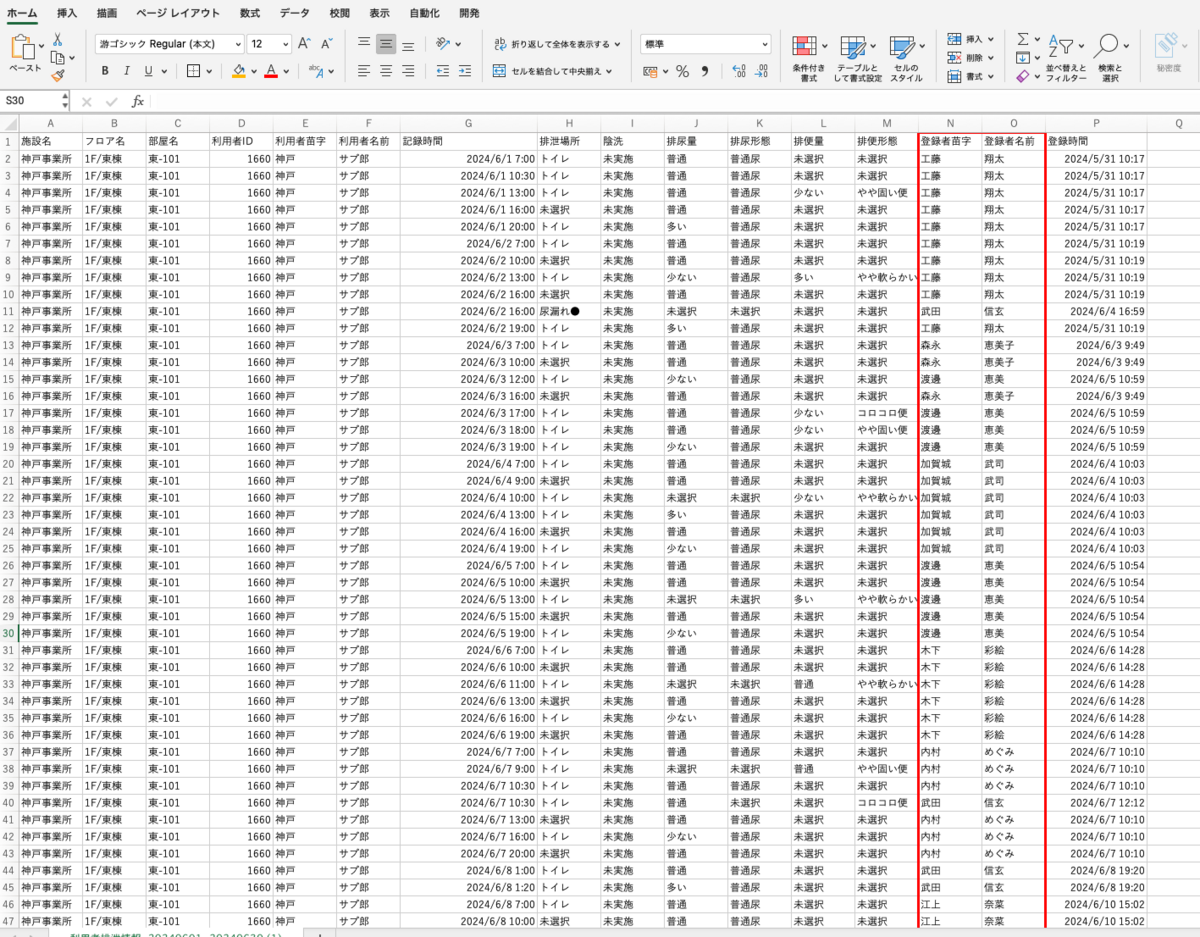Click the Fill down icon
1200x937 pixels.
(1022, 58)
